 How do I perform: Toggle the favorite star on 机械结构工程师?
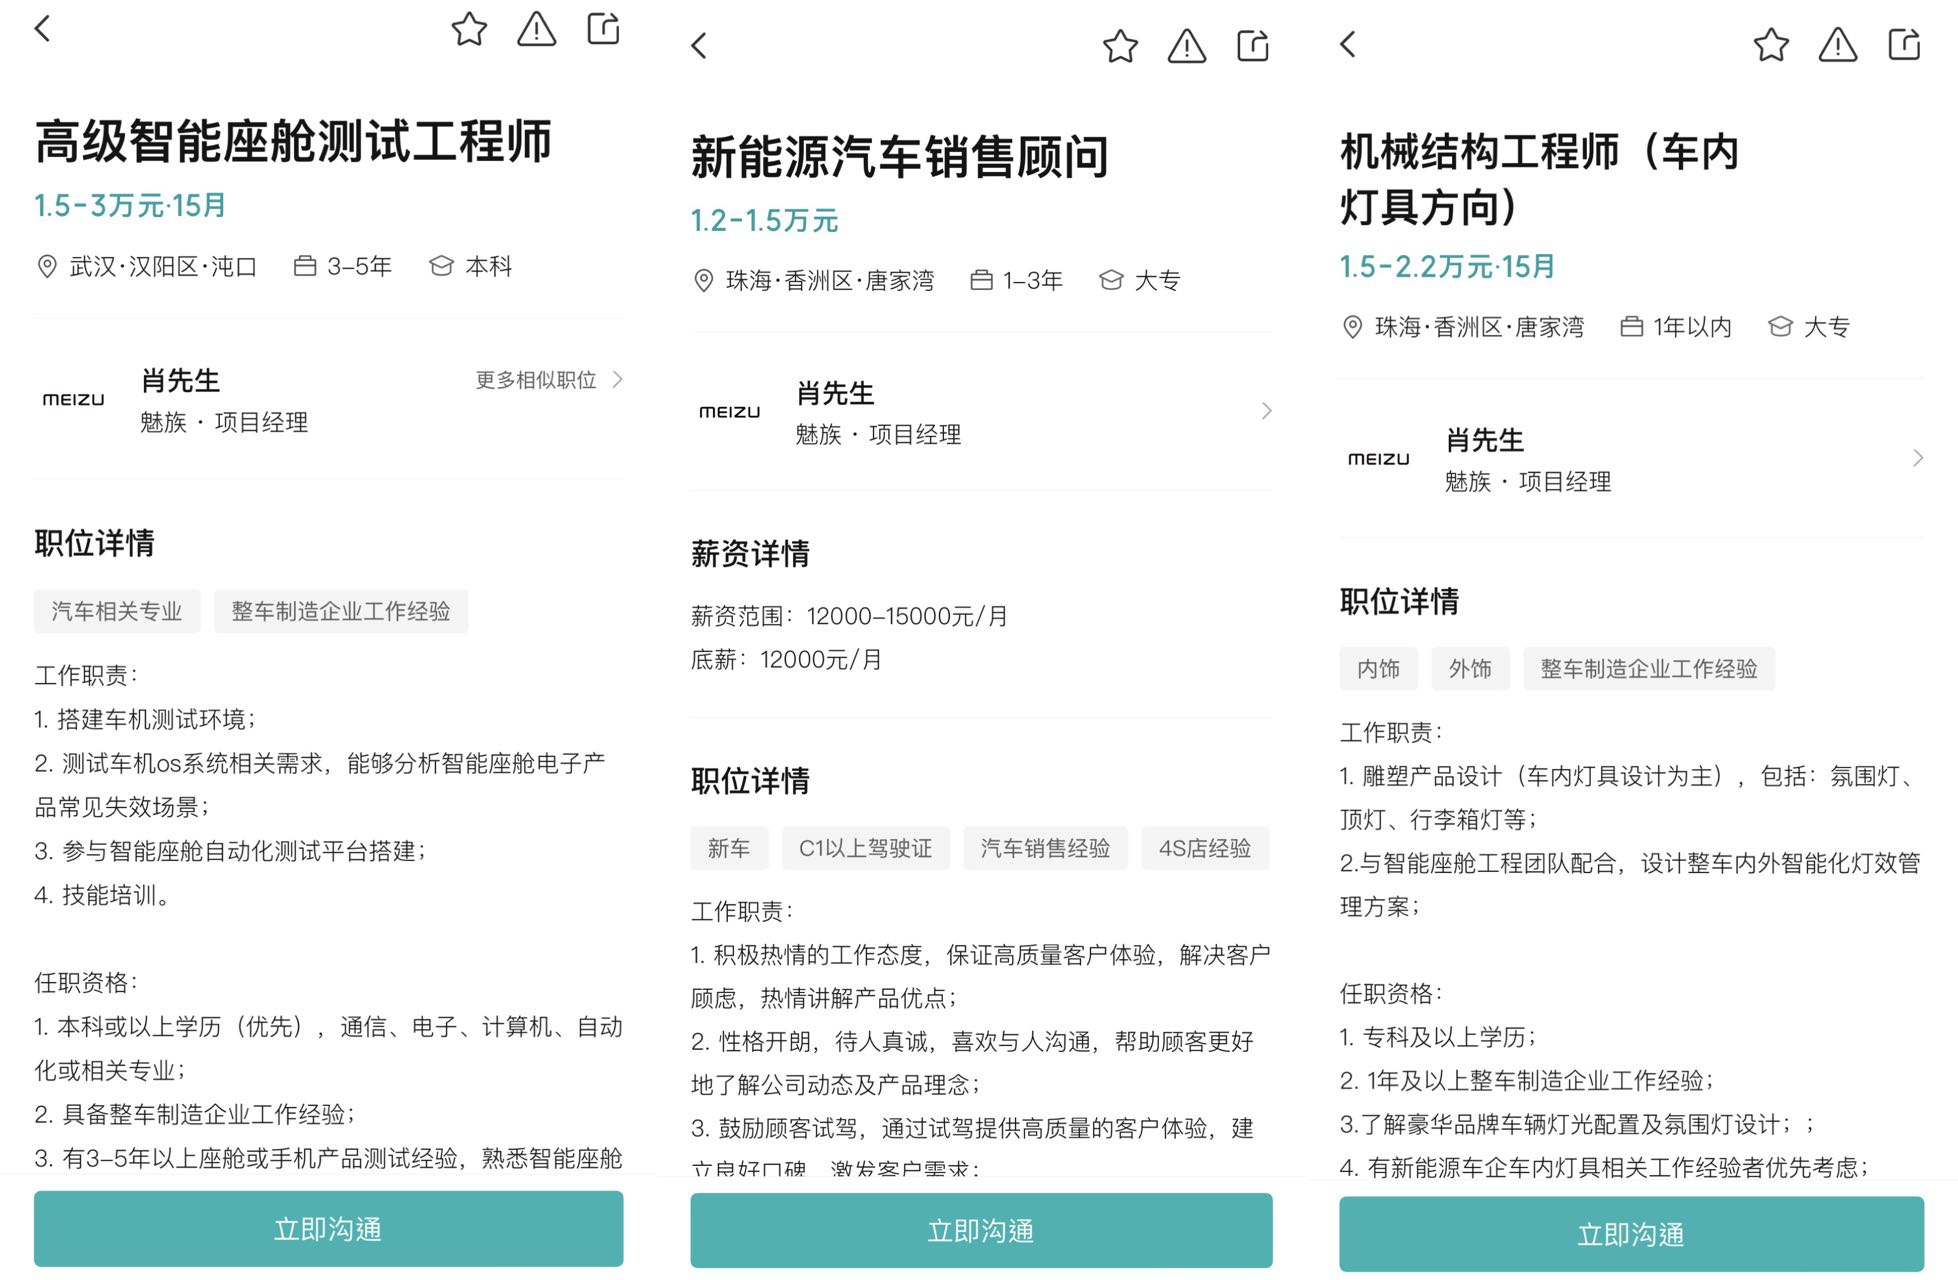click(1770, 45)
